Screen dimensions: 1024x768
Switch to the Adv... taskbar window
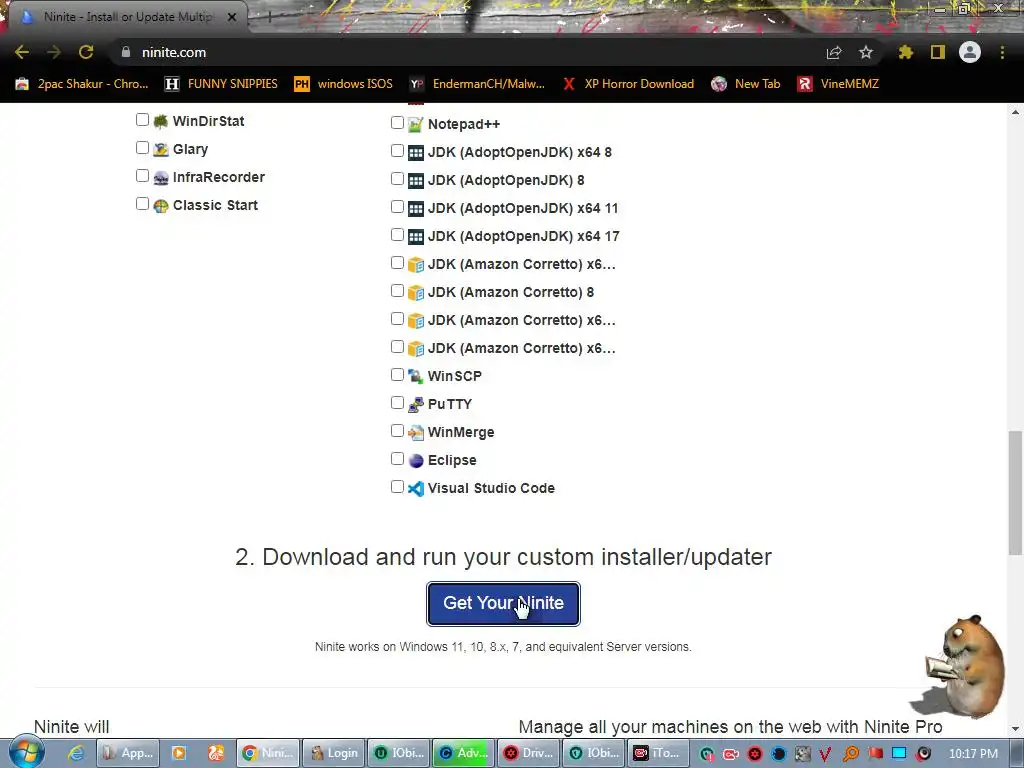click(x=463, y=753)
